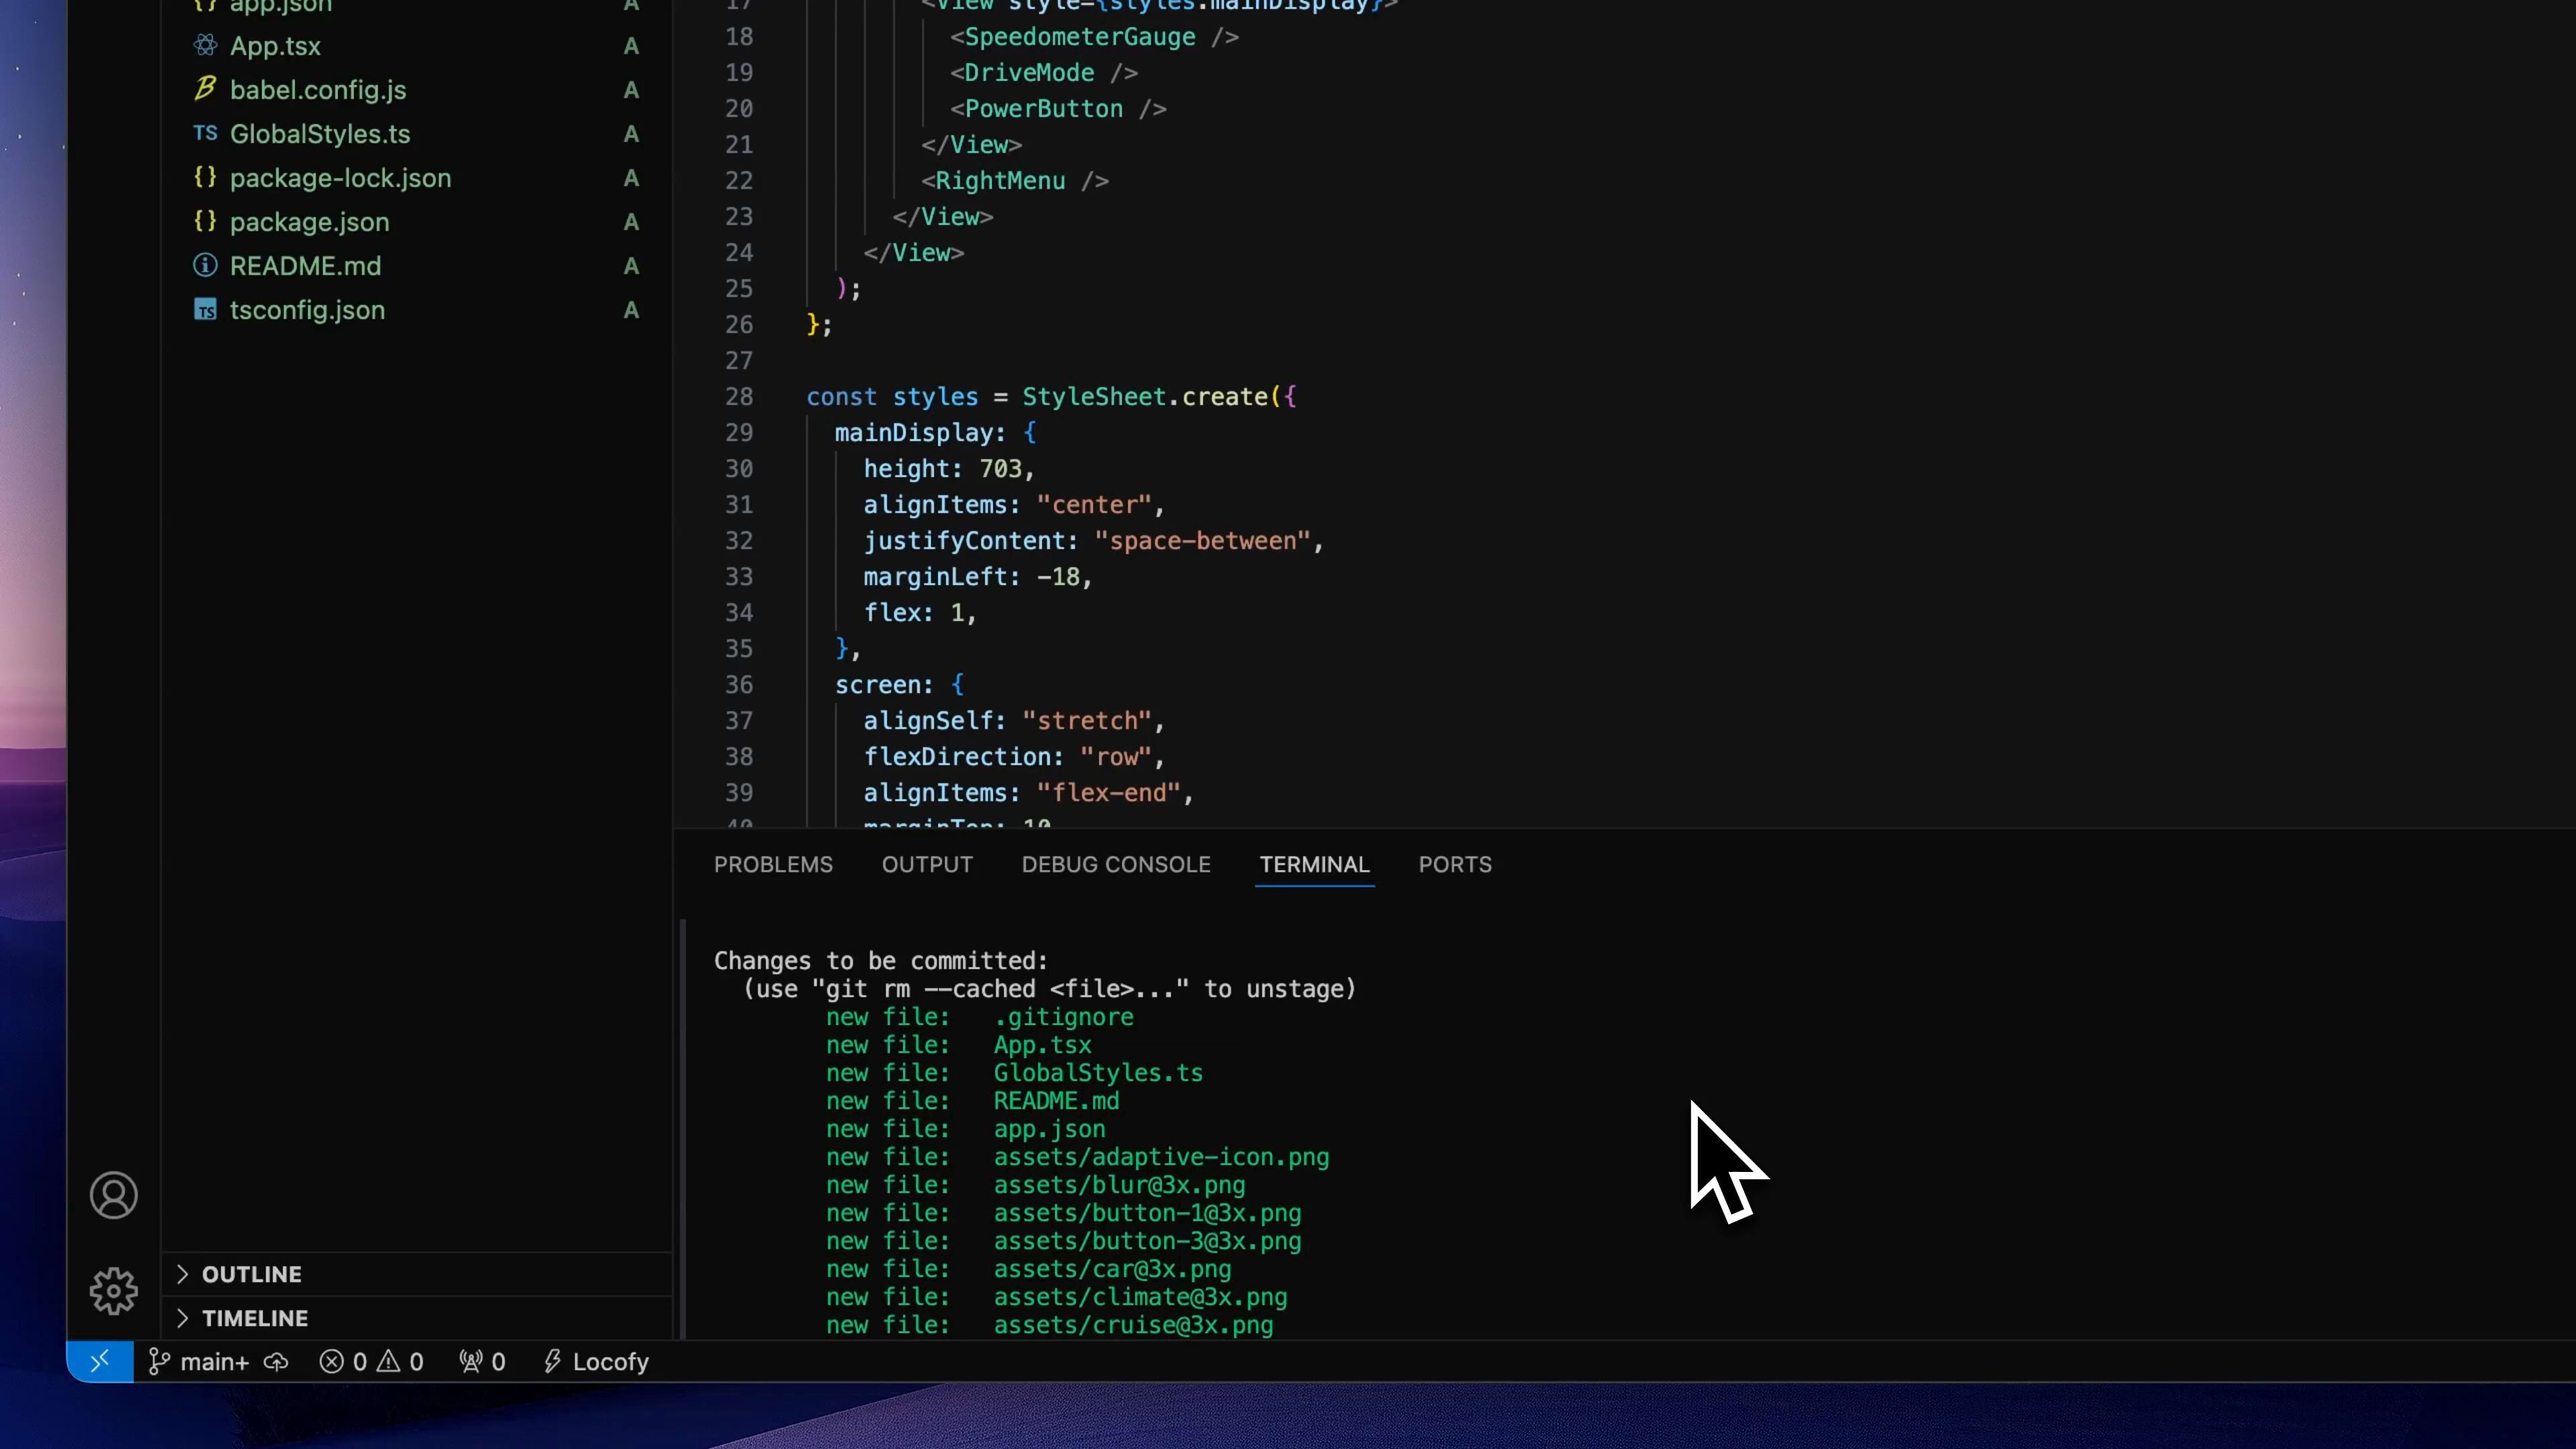This screenshot has height=1449, width=2576.
Task: Open GlobalStyles.ts file
Action: [320, 134]
